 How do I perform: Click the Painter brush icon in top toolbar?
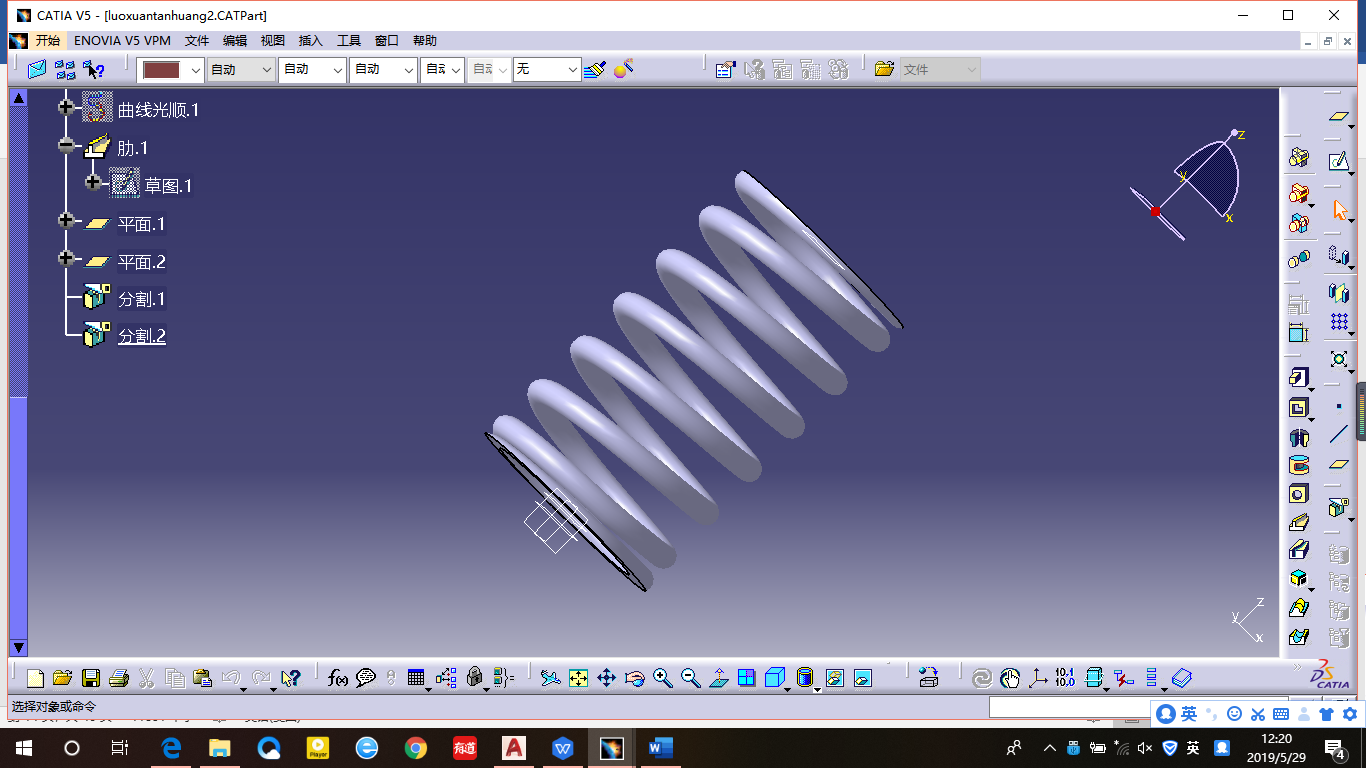point(595,69)
